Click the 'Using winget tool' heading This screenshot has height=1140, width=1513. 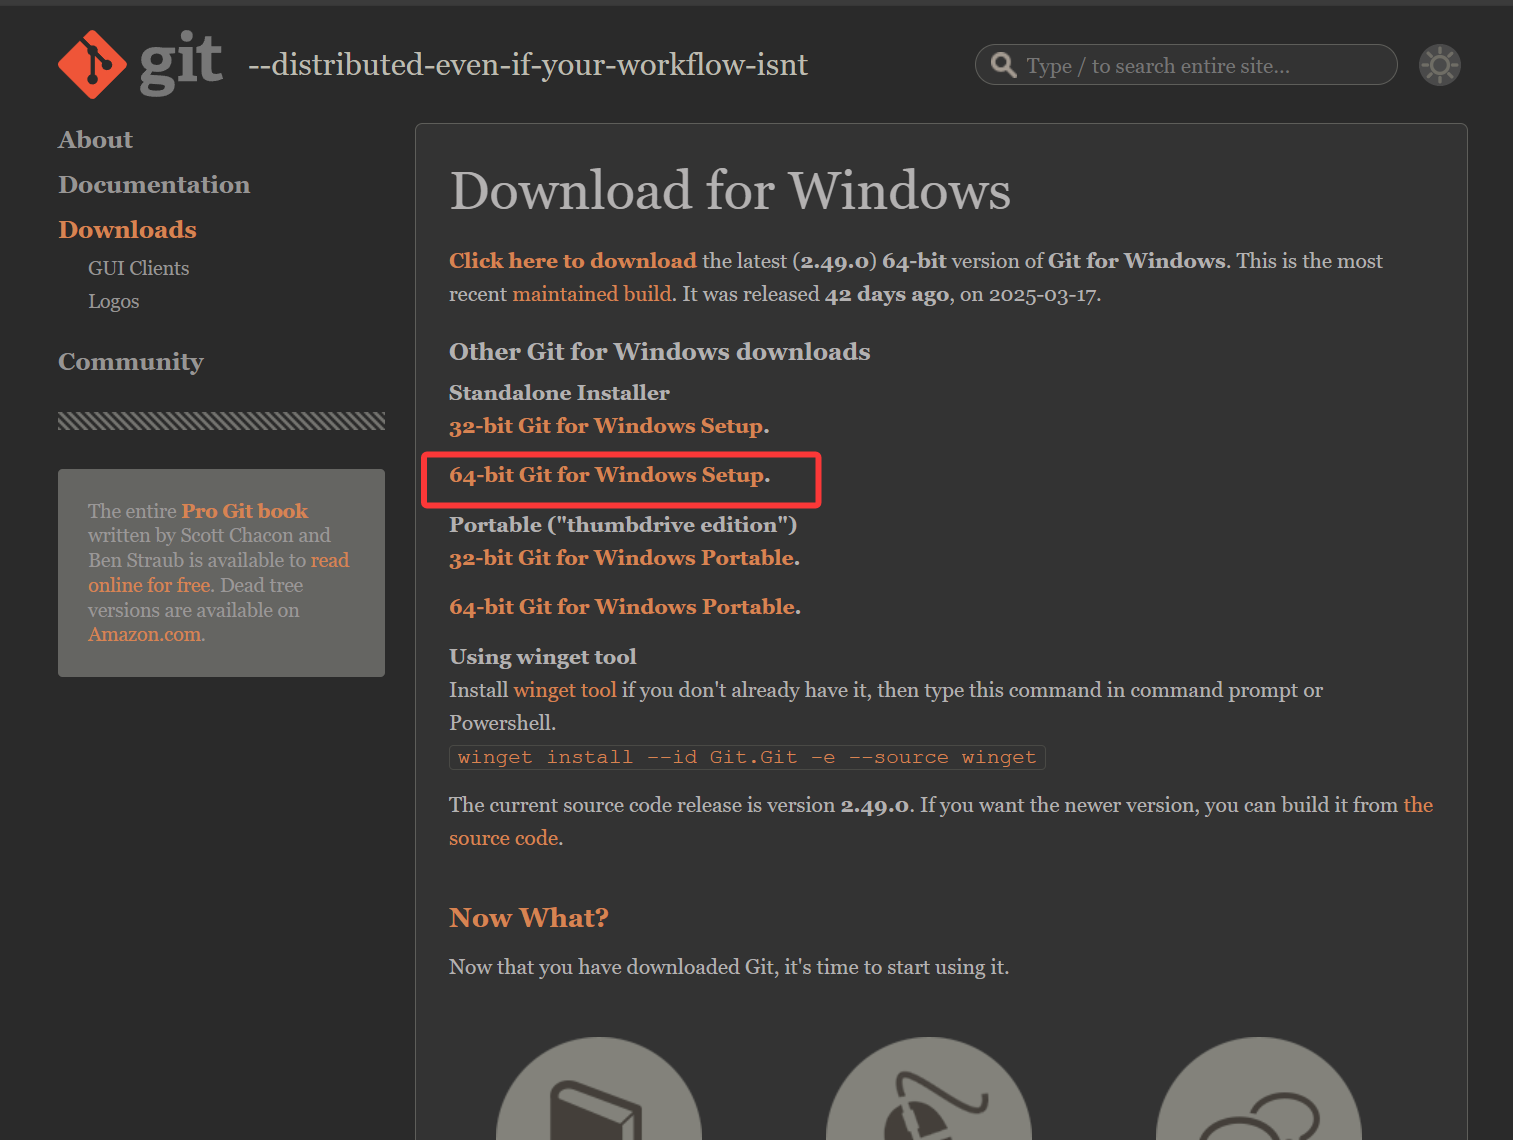pyautogui.click(x=543, y=657)
